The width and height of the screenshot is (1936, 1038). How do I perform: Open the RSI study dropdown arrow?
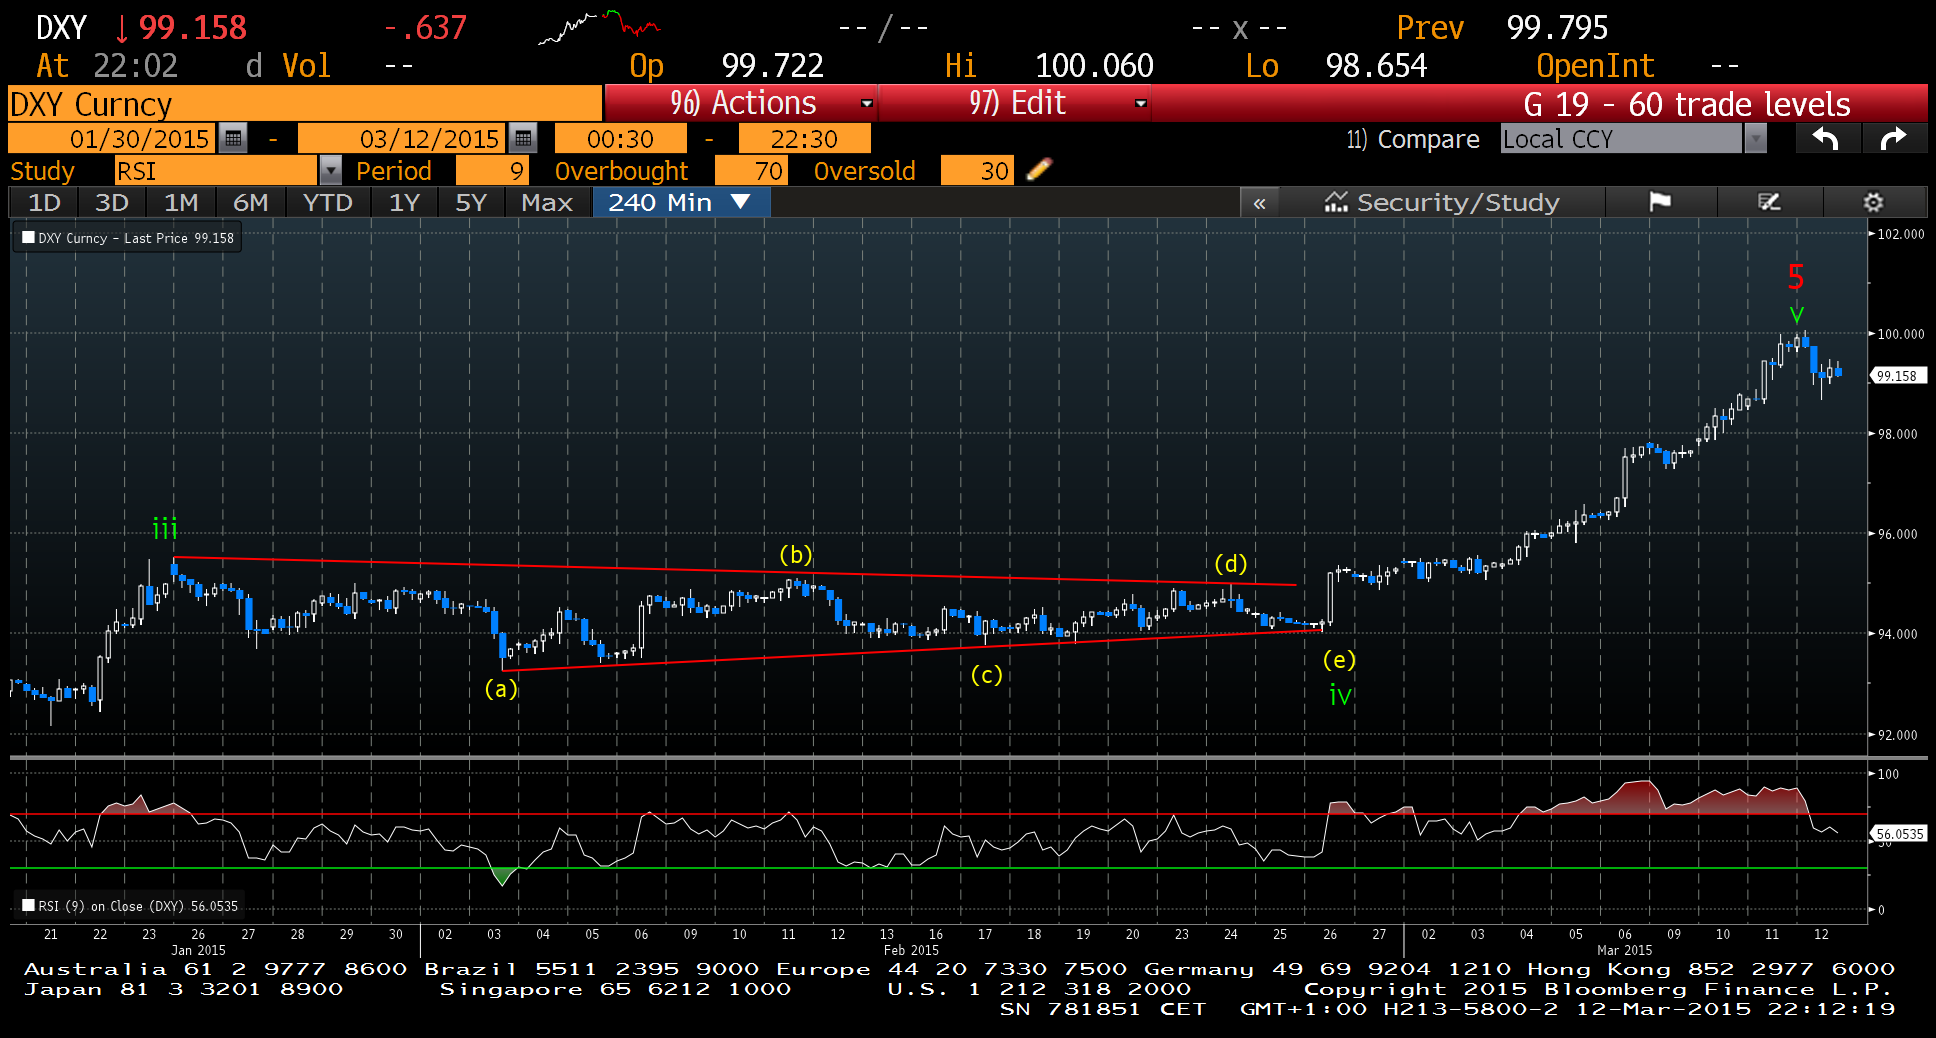point(330,171)
